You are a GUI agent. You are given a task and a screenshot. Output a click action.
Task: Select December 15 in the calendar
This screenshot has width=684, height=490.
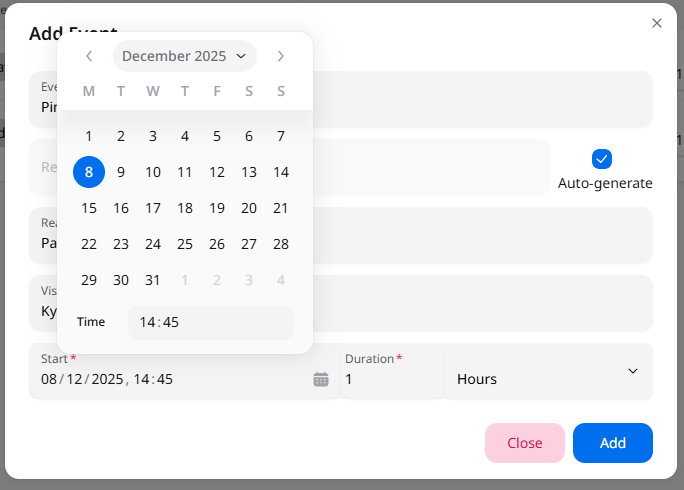[x=89, y=208]
